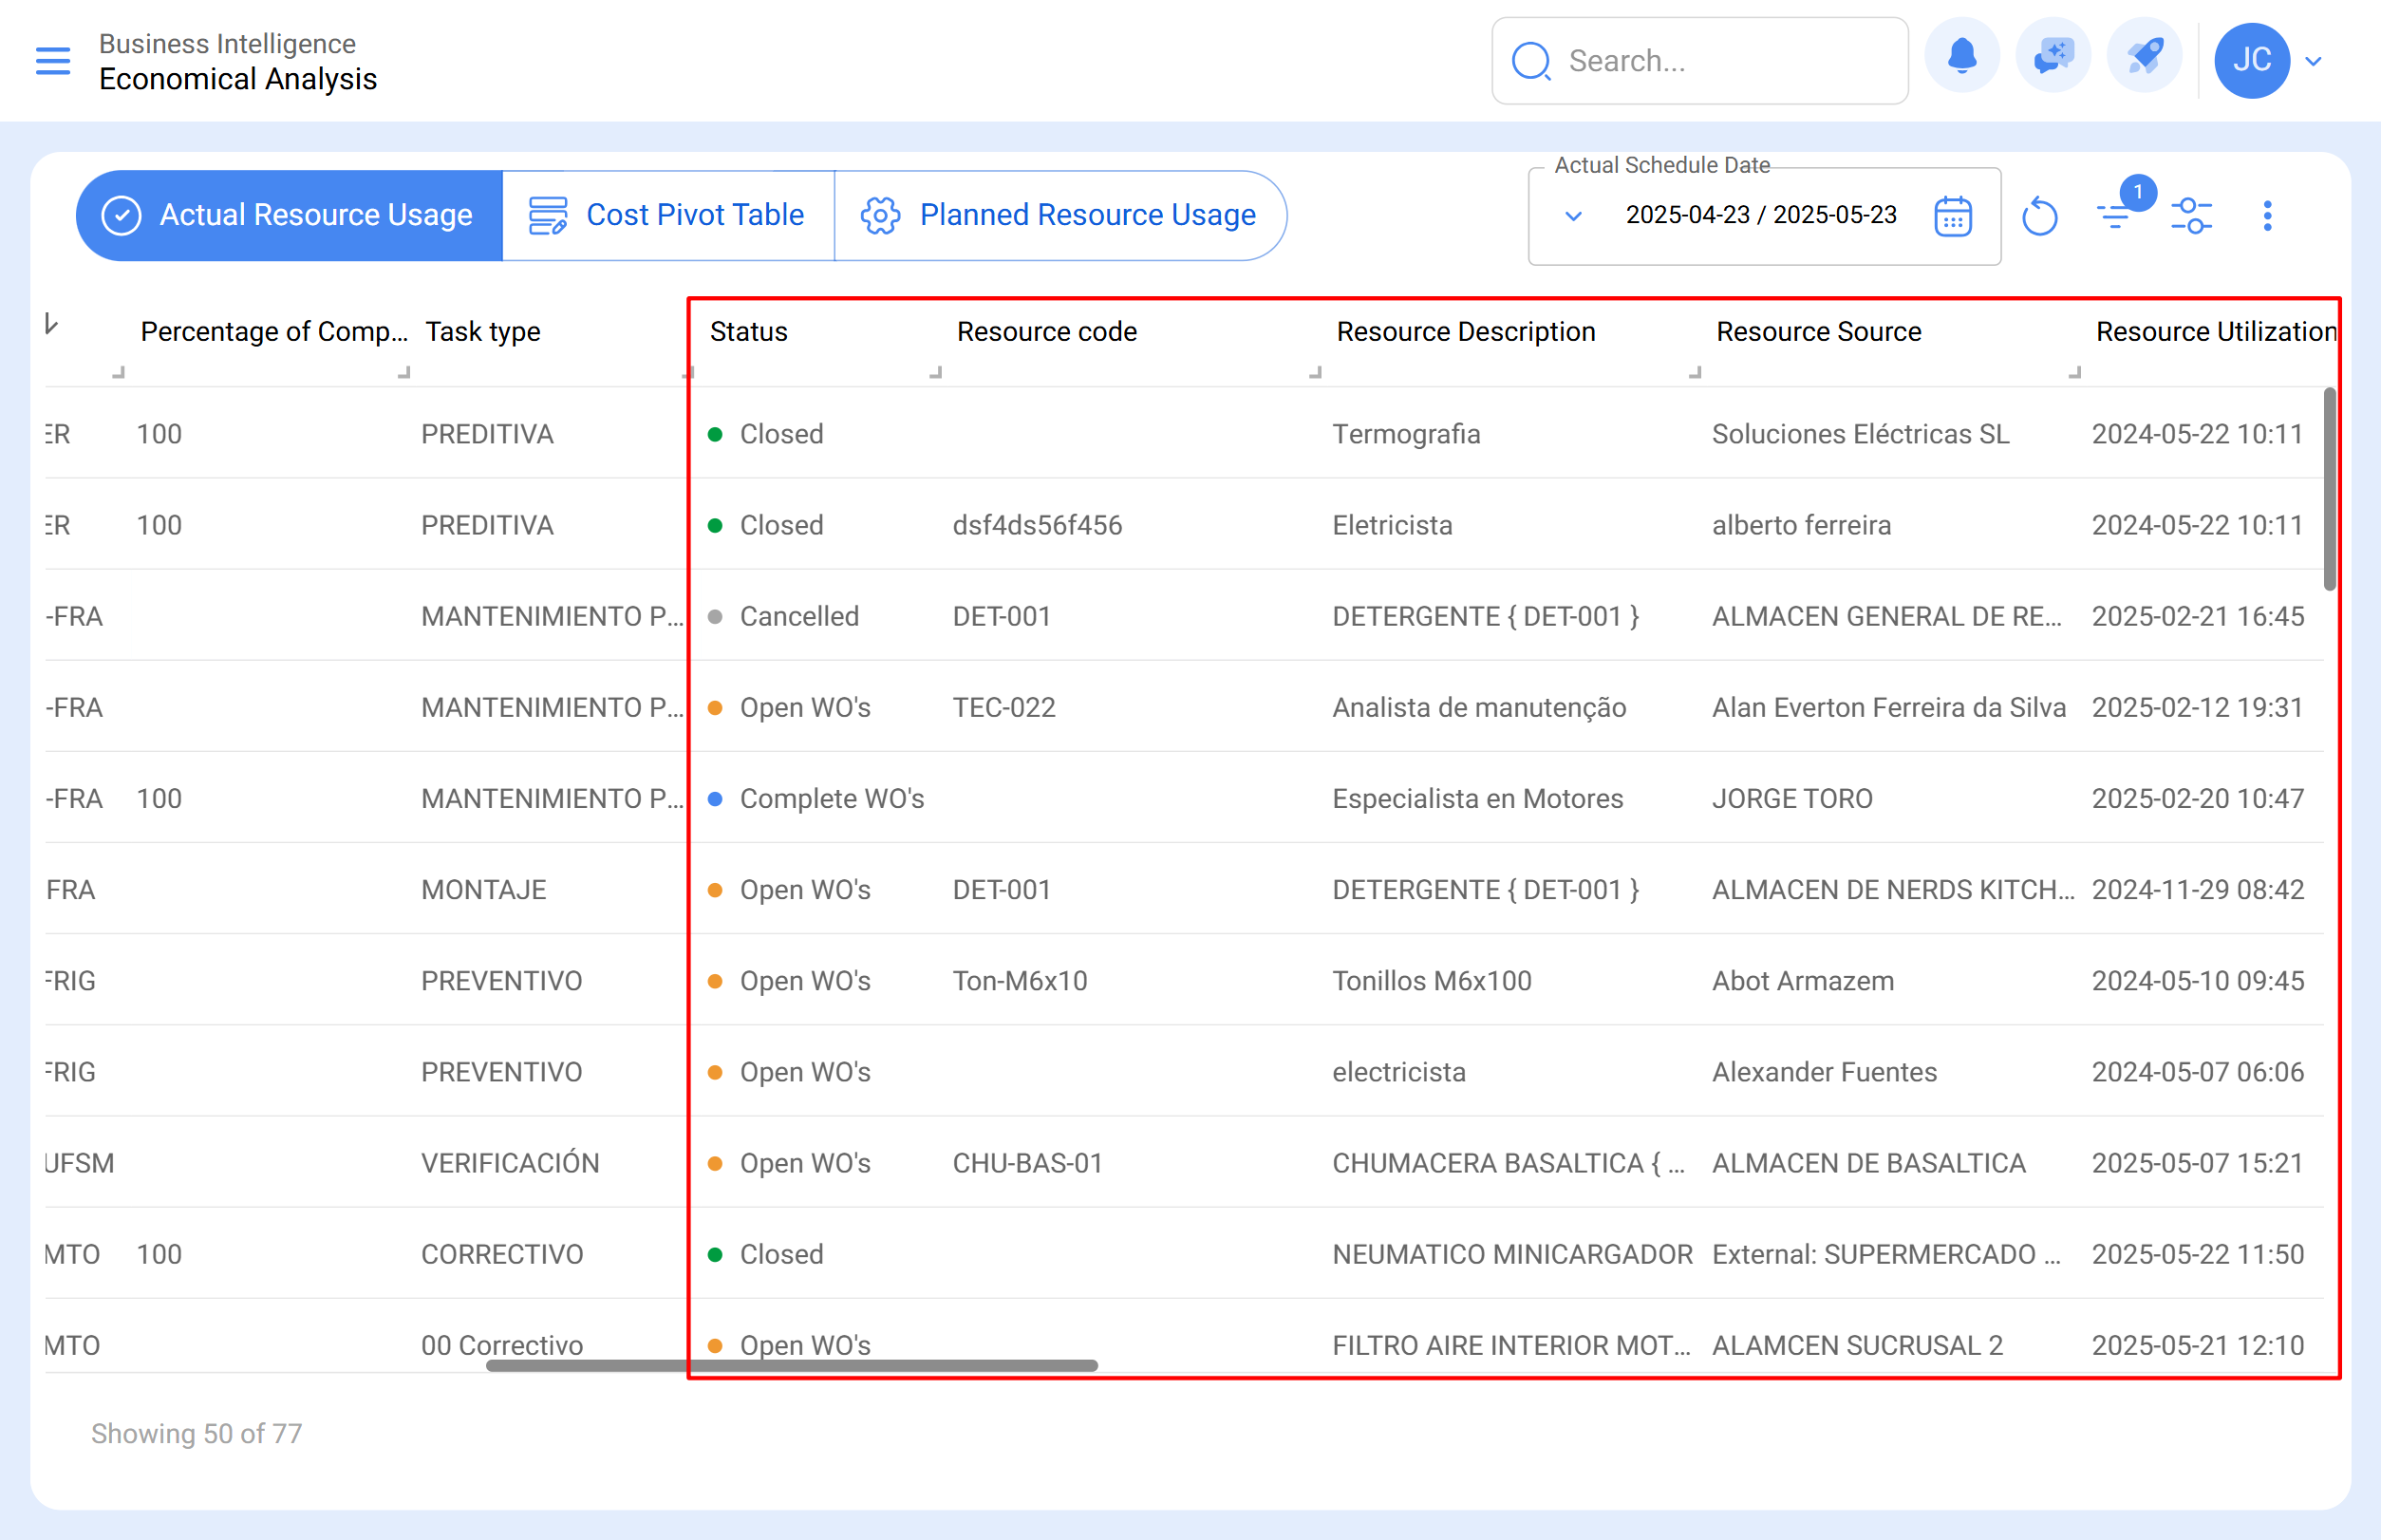The image size is (2381, 1540).
Task: Select the alberto ferreira source cell
Action: (x=1801, y=525)
